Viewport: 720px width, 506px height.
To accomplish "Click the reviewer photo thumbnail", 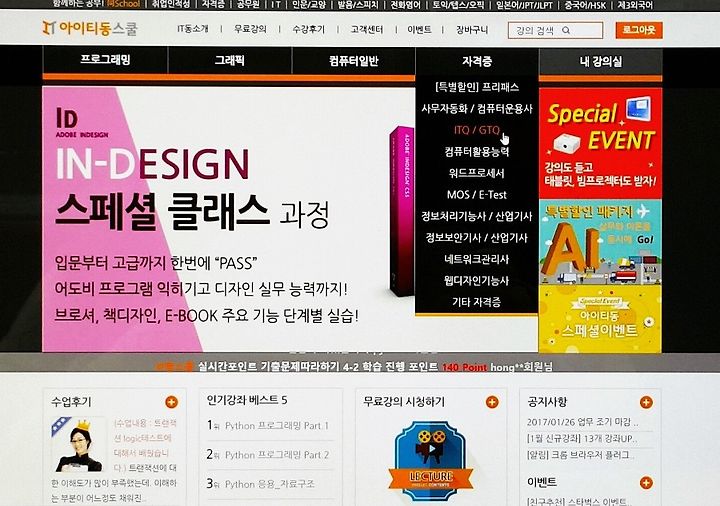I will coord(79,444).
